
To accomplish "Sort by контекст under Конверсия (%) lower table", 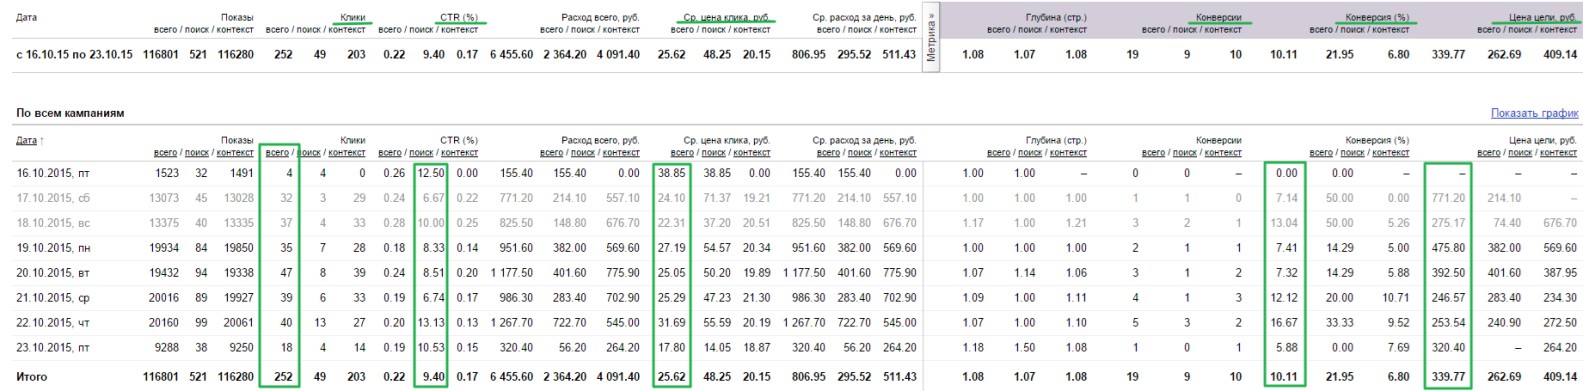I will (x=1391, y=153).
